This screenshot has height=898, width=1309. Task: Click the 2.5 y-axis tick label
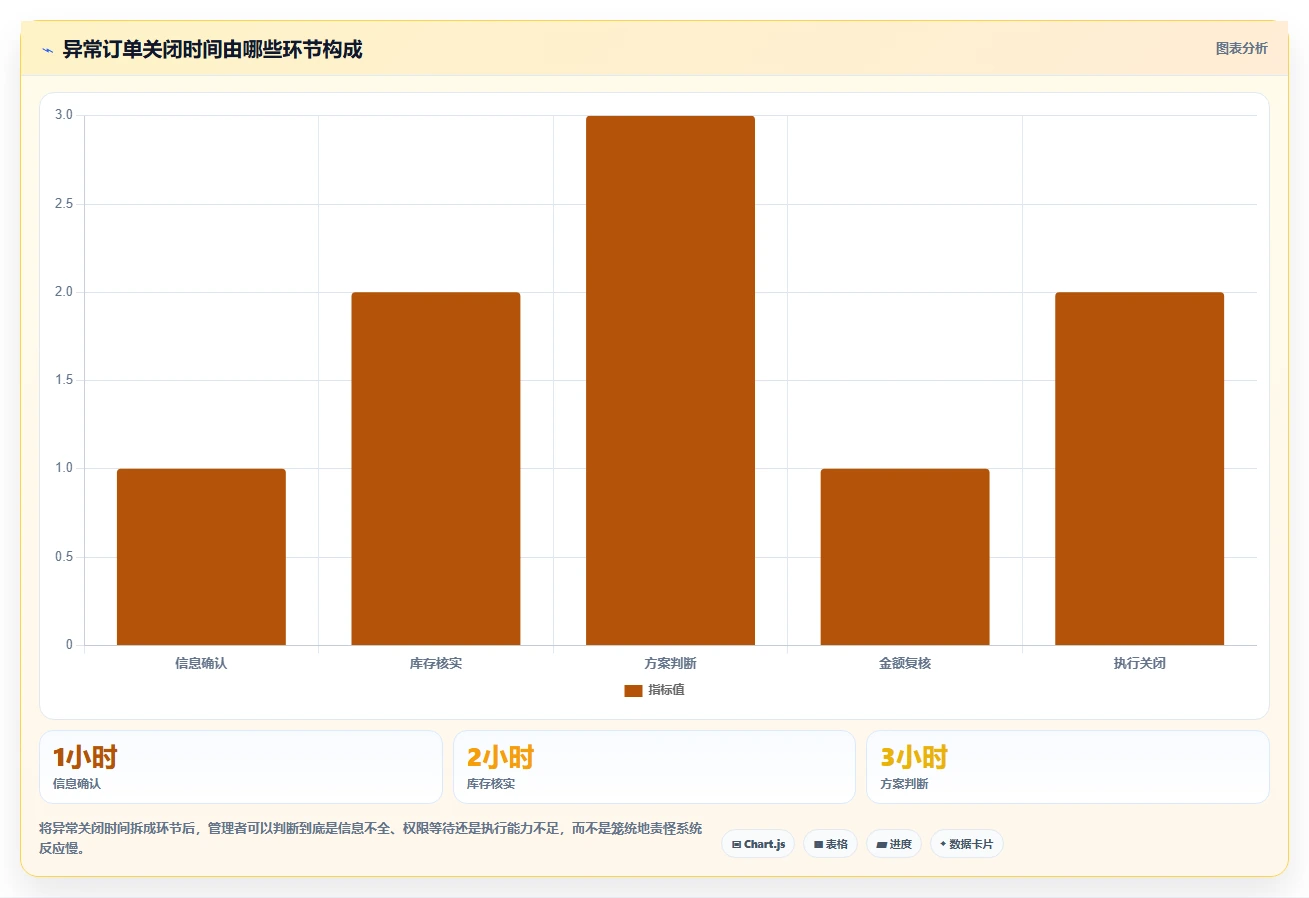(64, 204)
